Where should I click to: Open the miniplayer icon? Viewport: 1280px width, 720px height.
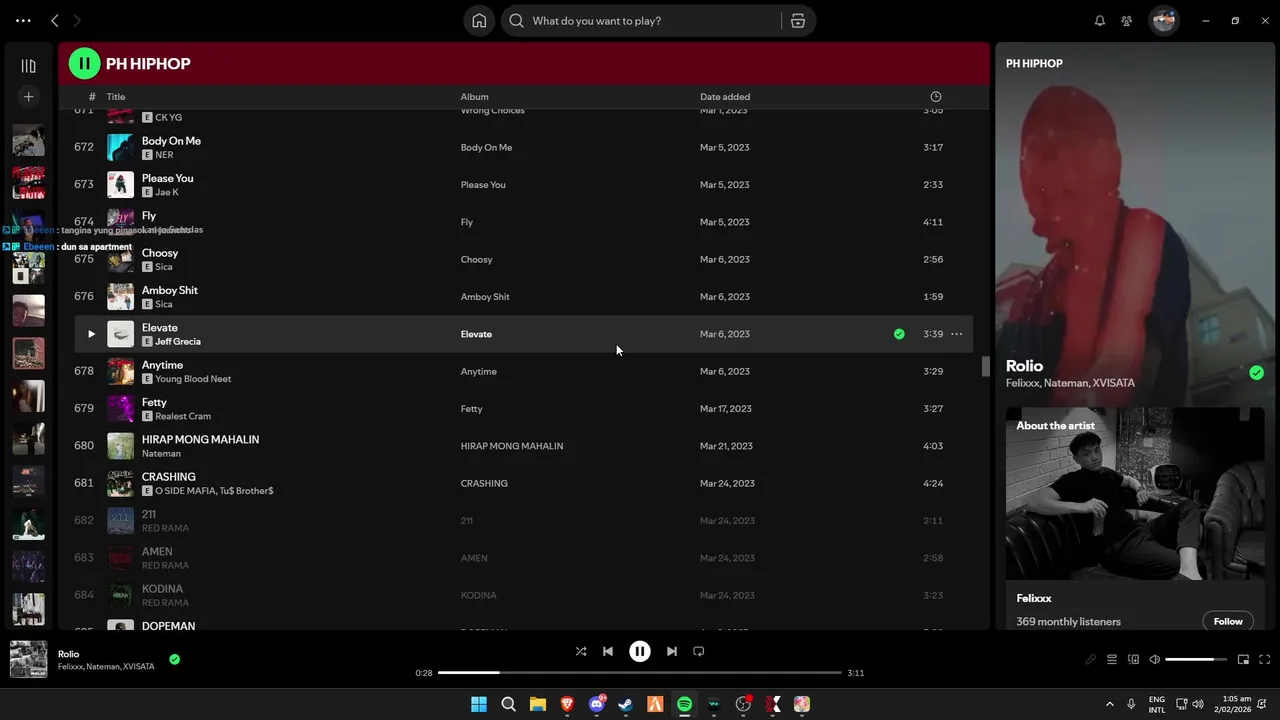1244,659
